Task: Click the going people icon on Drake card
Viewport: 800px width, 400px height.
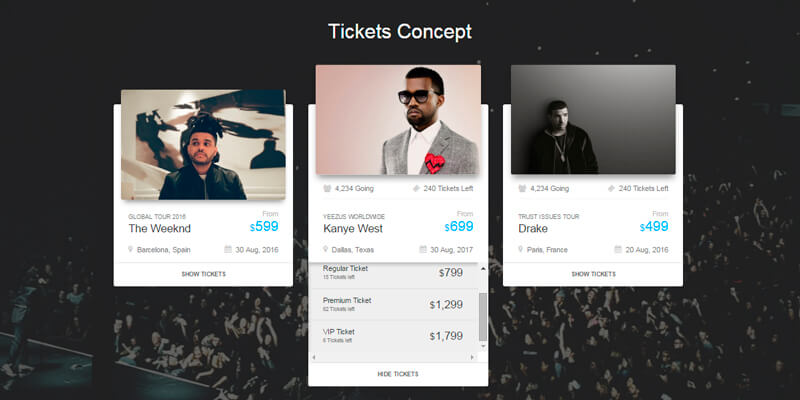Action: [x=521, y=188]
